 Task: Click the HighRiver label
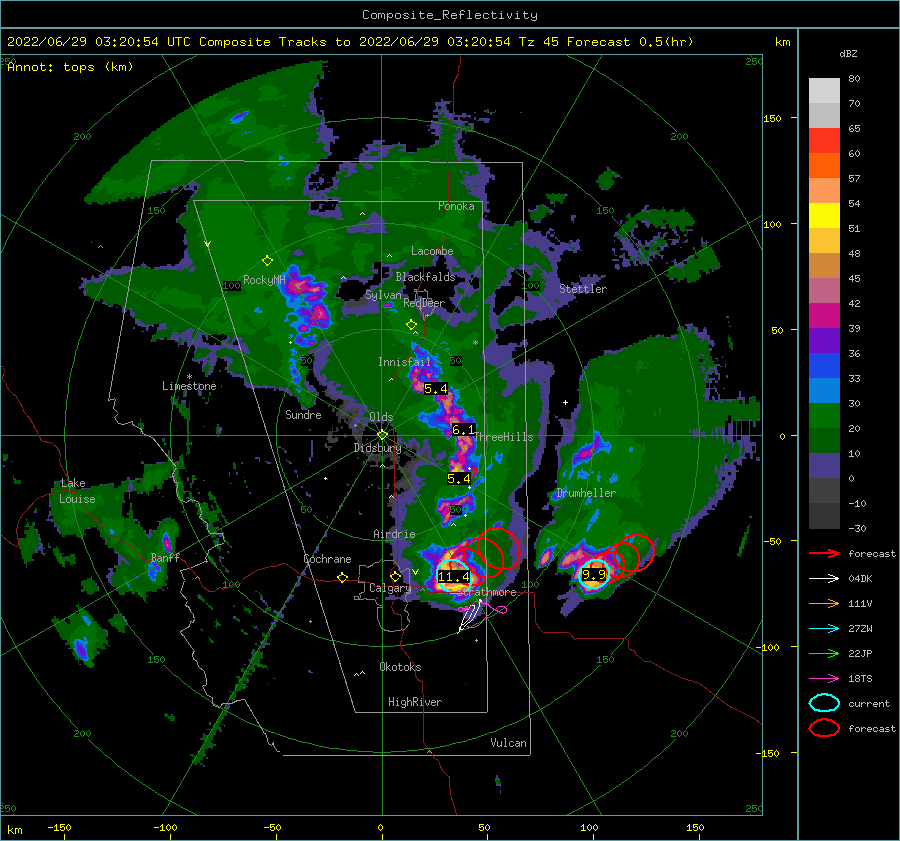coord(415,702)
